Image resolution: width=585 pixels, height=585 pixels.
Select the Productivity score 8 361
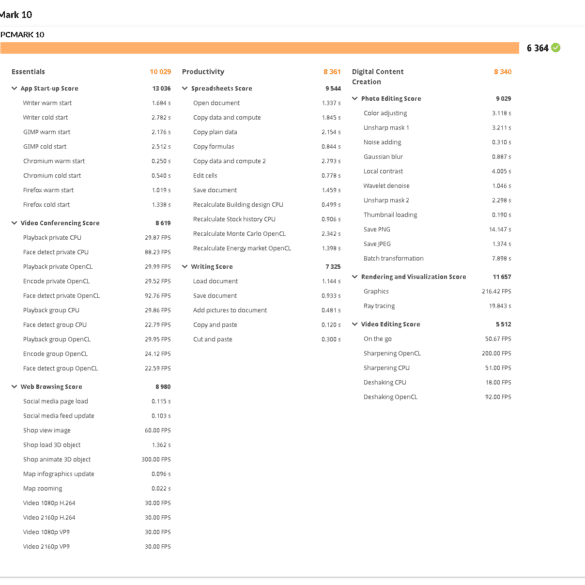tap(332, 72)
